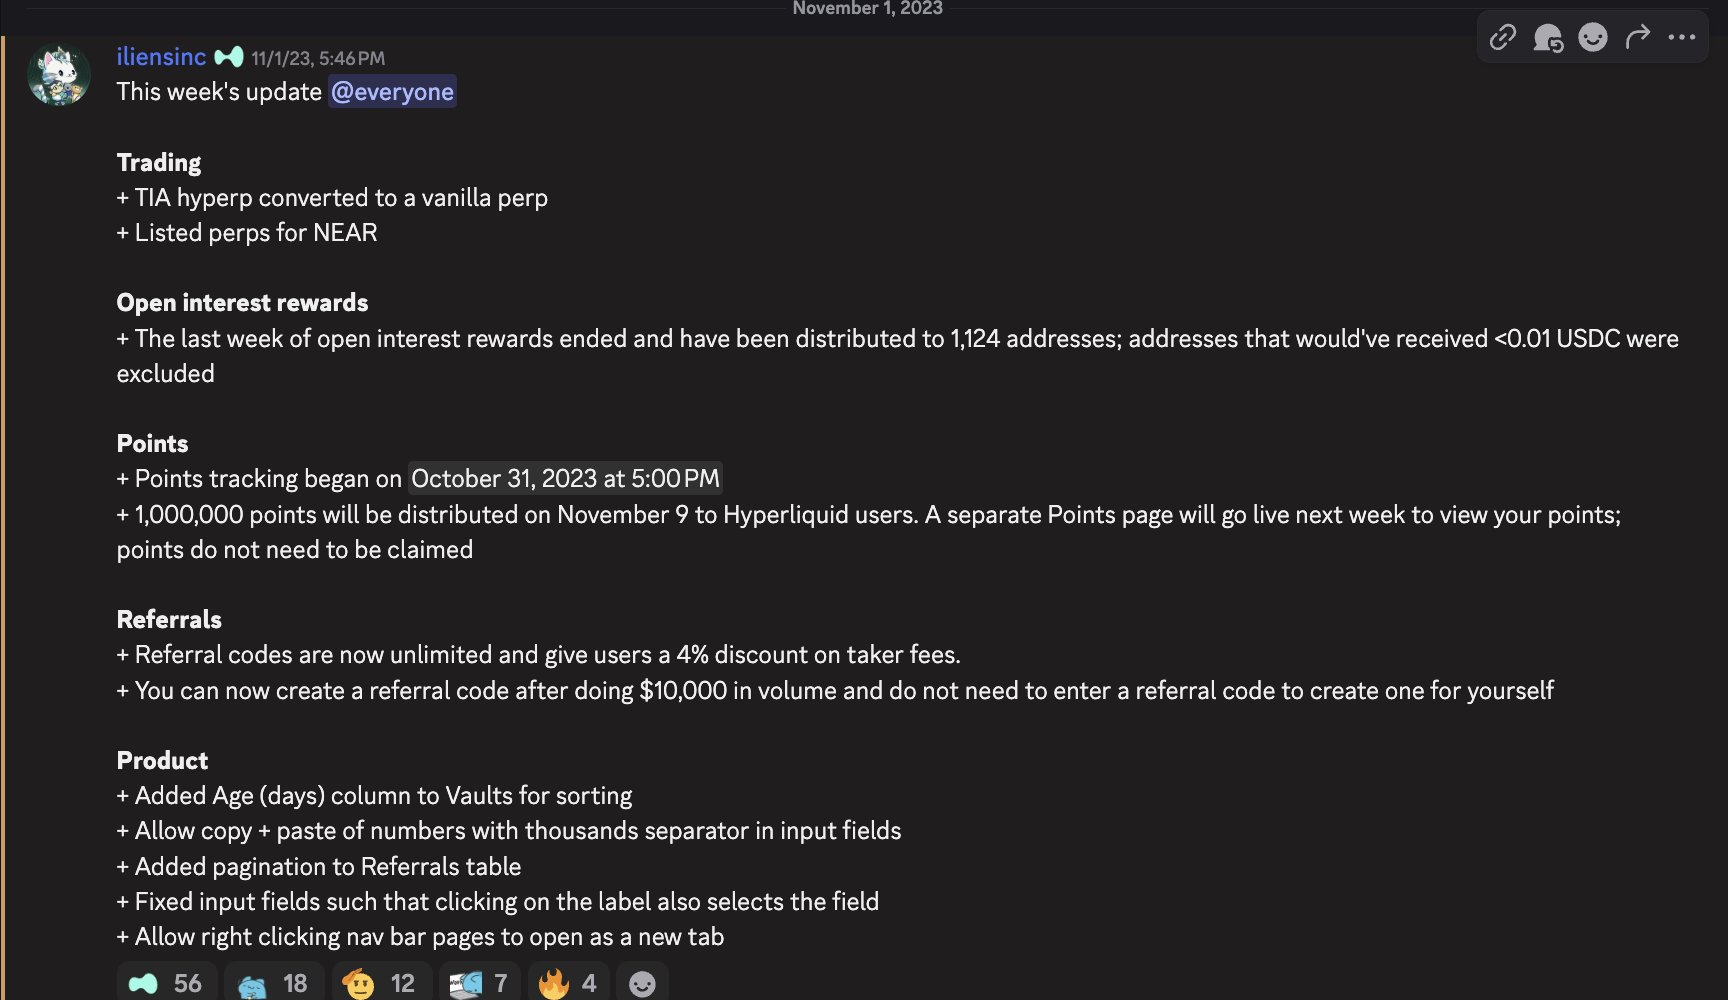
Task: Click the highlighted October 31, 2023 timestamp
Action: [x=564, y=478]
